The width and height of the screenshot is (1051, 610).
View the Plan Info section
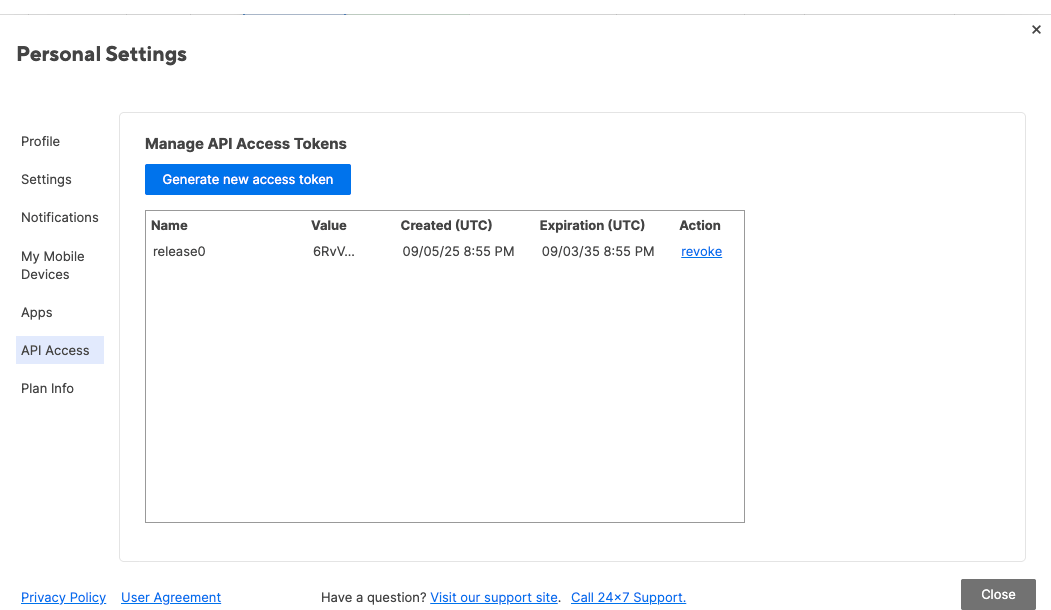click(47, 388)
